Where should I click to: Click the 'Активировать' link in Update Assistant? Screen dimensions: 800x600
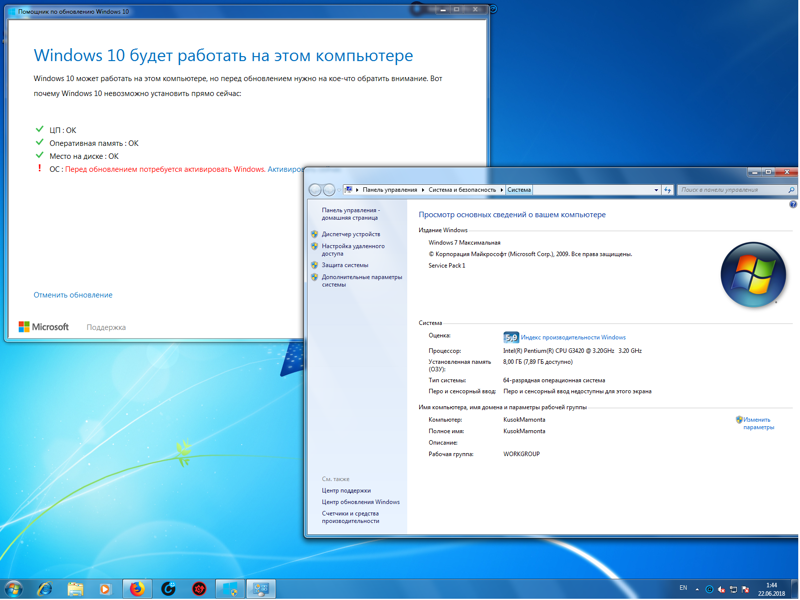(x=285, y=169)
